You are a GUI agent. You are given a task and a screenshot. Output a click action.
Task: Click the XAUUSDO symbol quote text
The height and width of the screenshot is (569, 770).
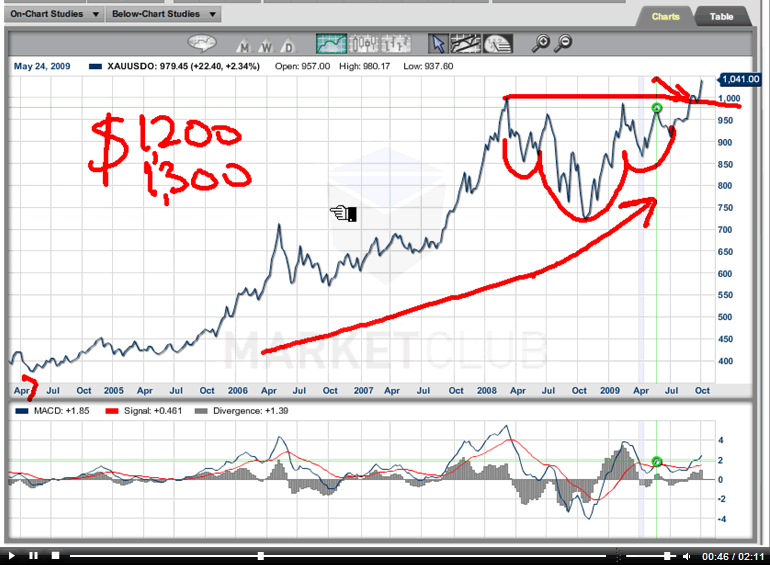(x=183, y=66)
